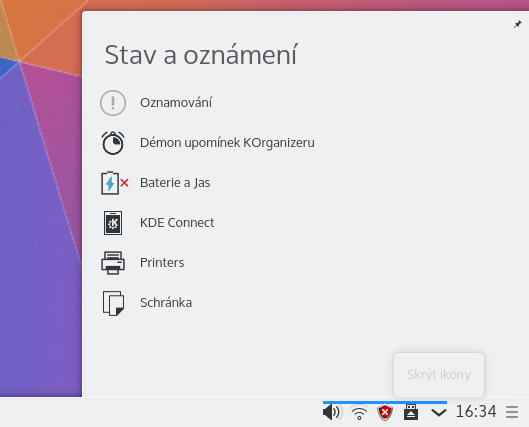Screen dimensions: 529x427
Task: Click the Printers text label
Action: point(162,263)
